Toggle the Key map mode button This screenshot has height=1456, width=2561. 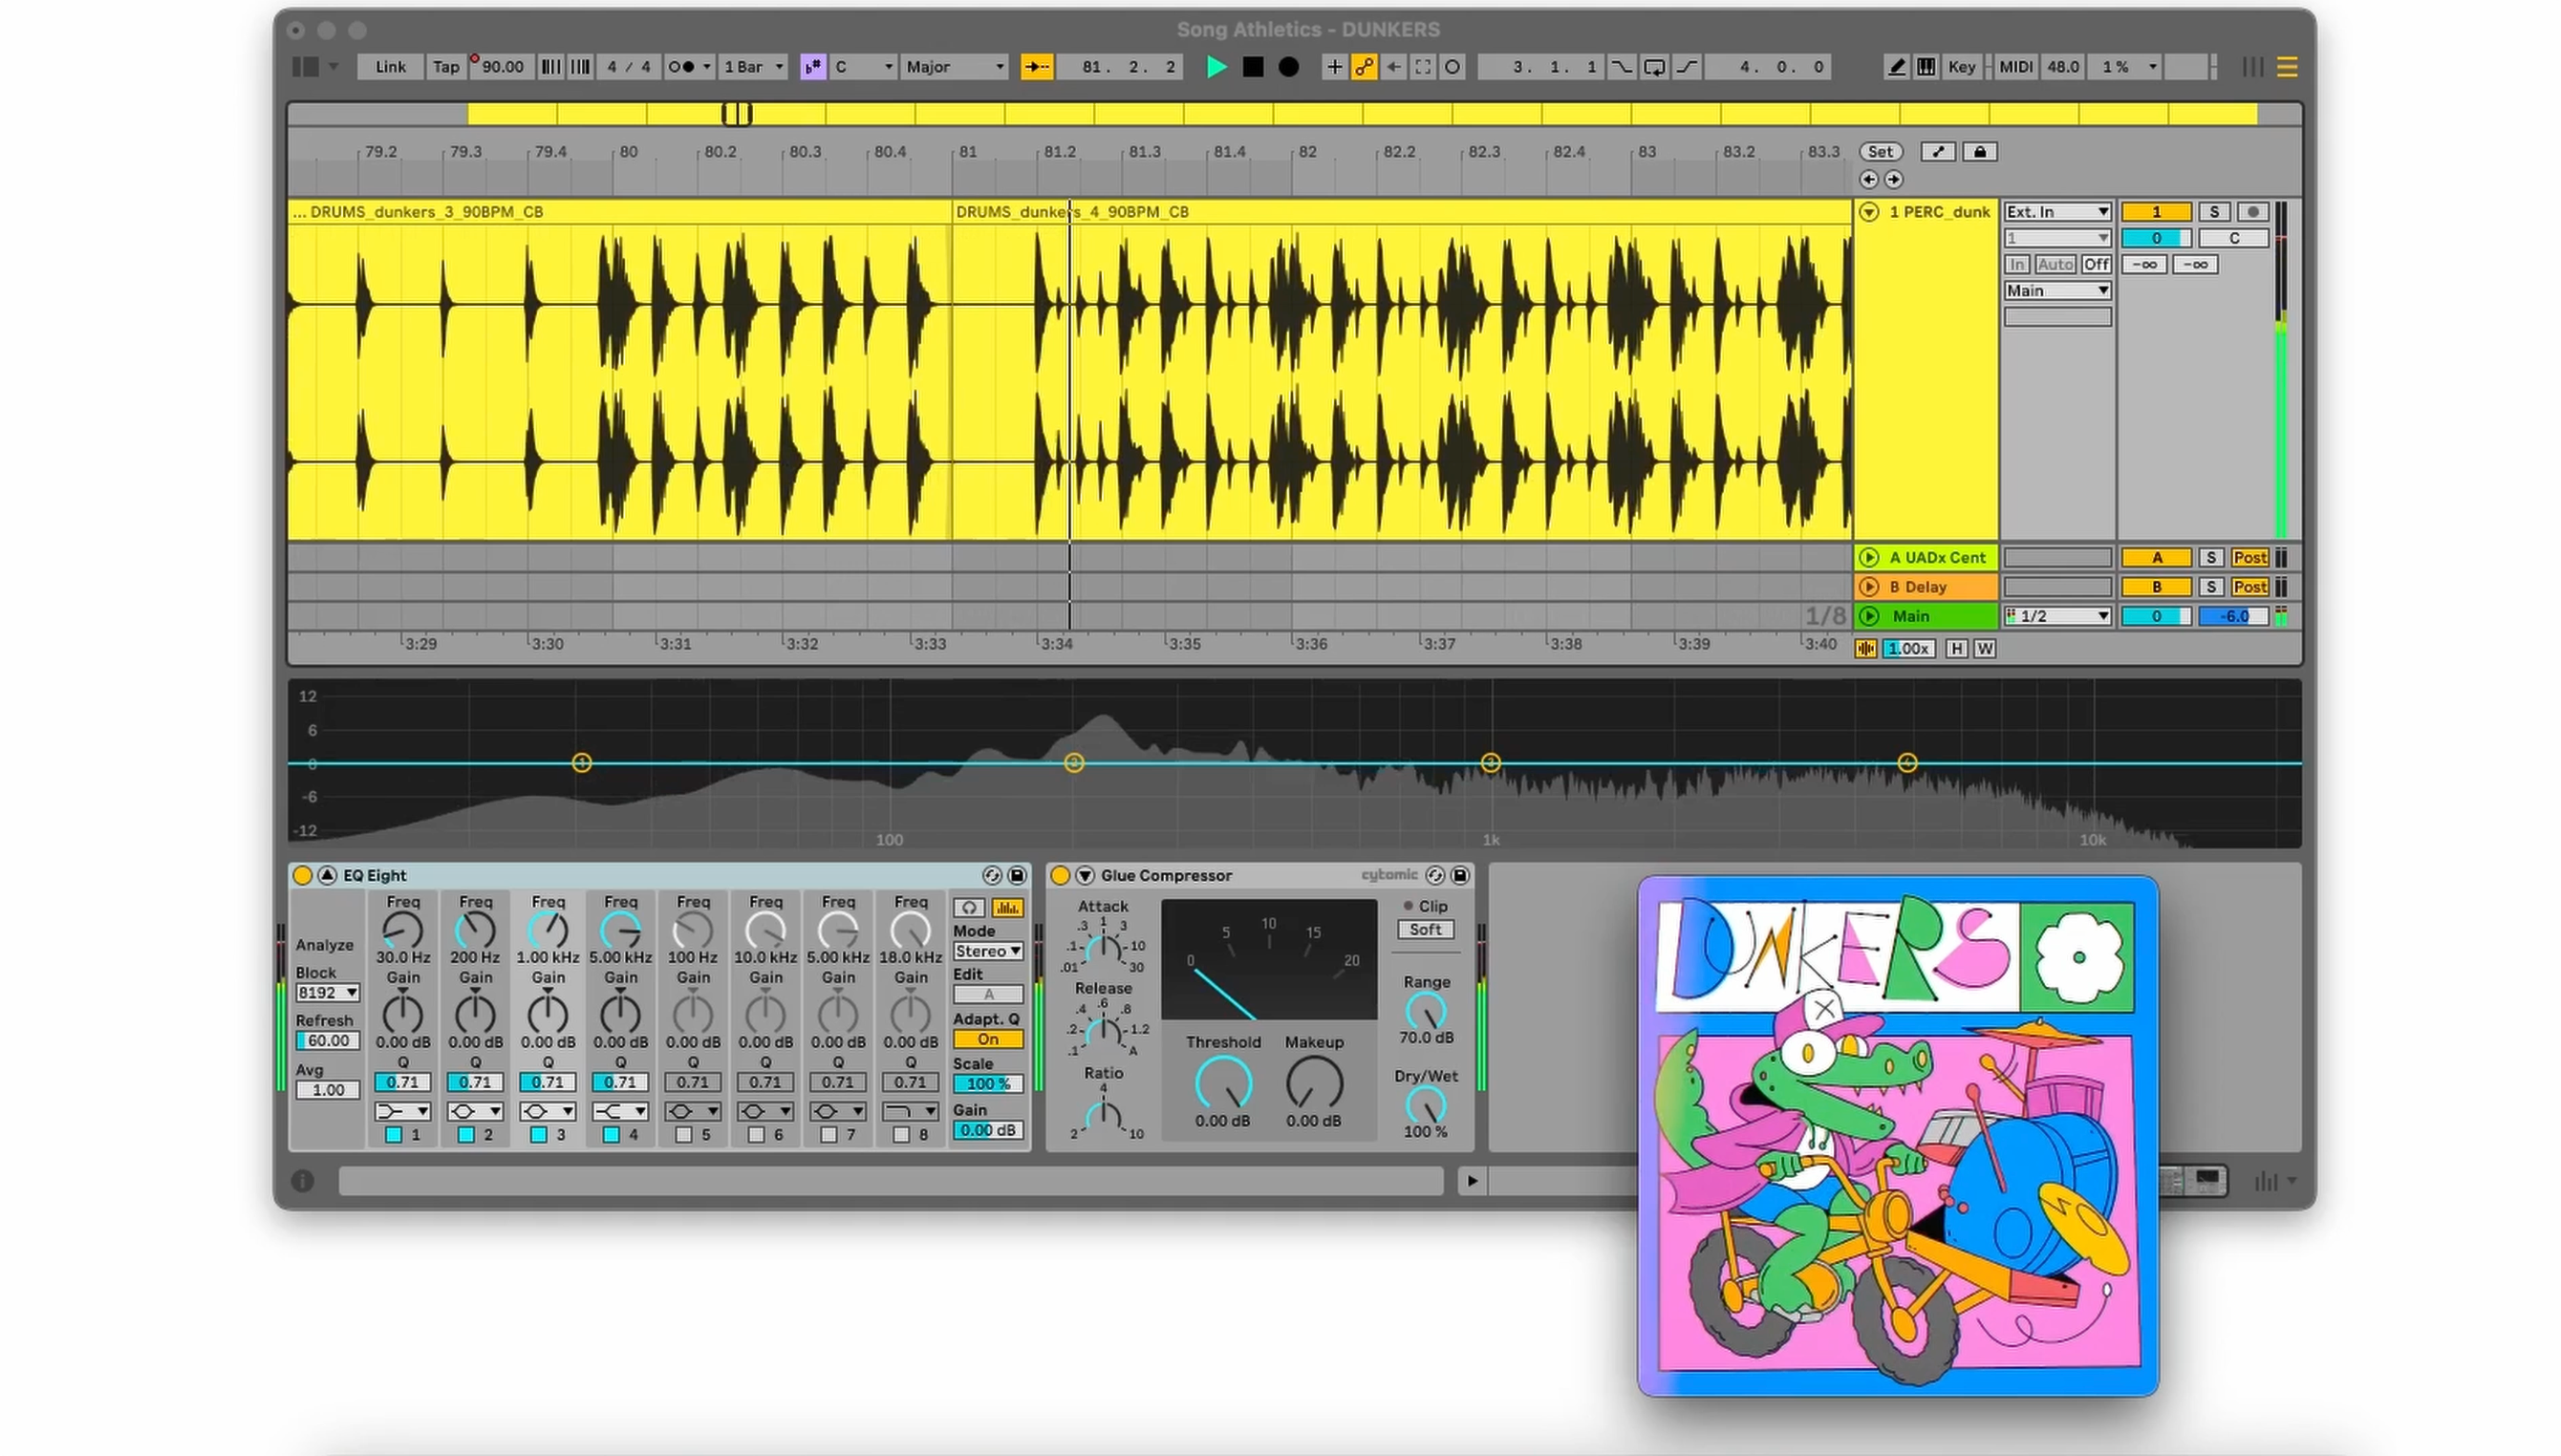[1962, 67]
